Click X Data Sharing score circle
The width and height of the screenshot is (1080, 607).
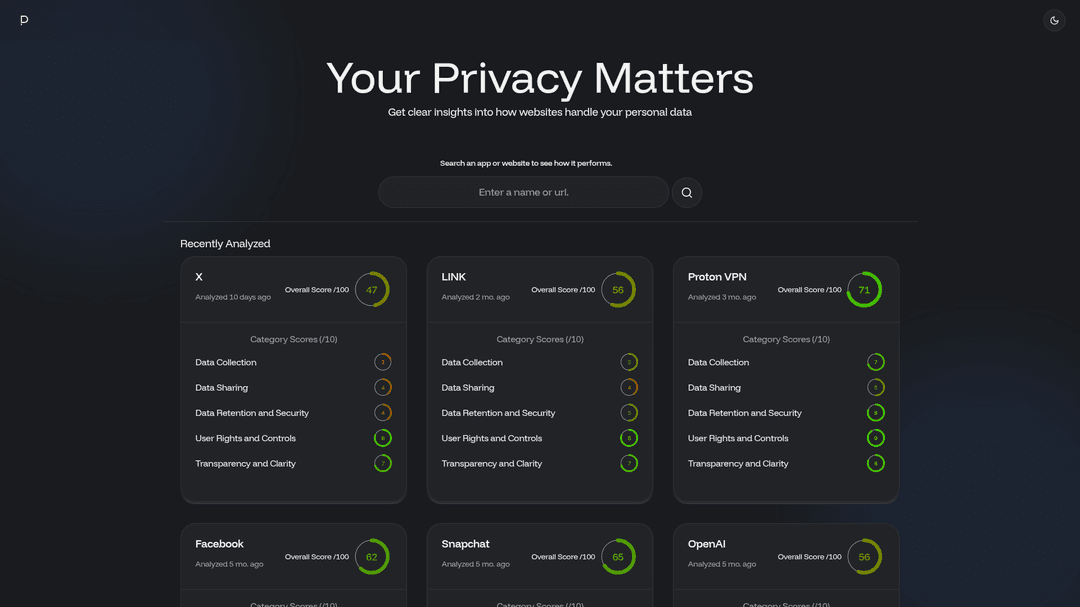[383, 387]
